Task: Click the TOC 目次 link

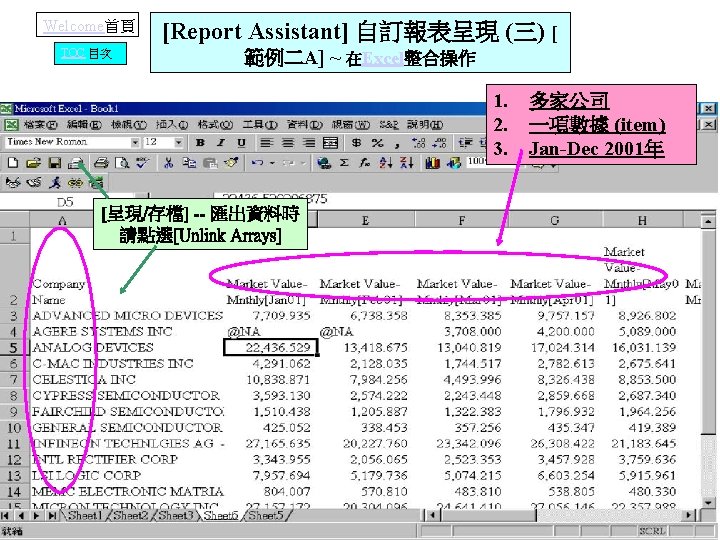Action: 90,54
